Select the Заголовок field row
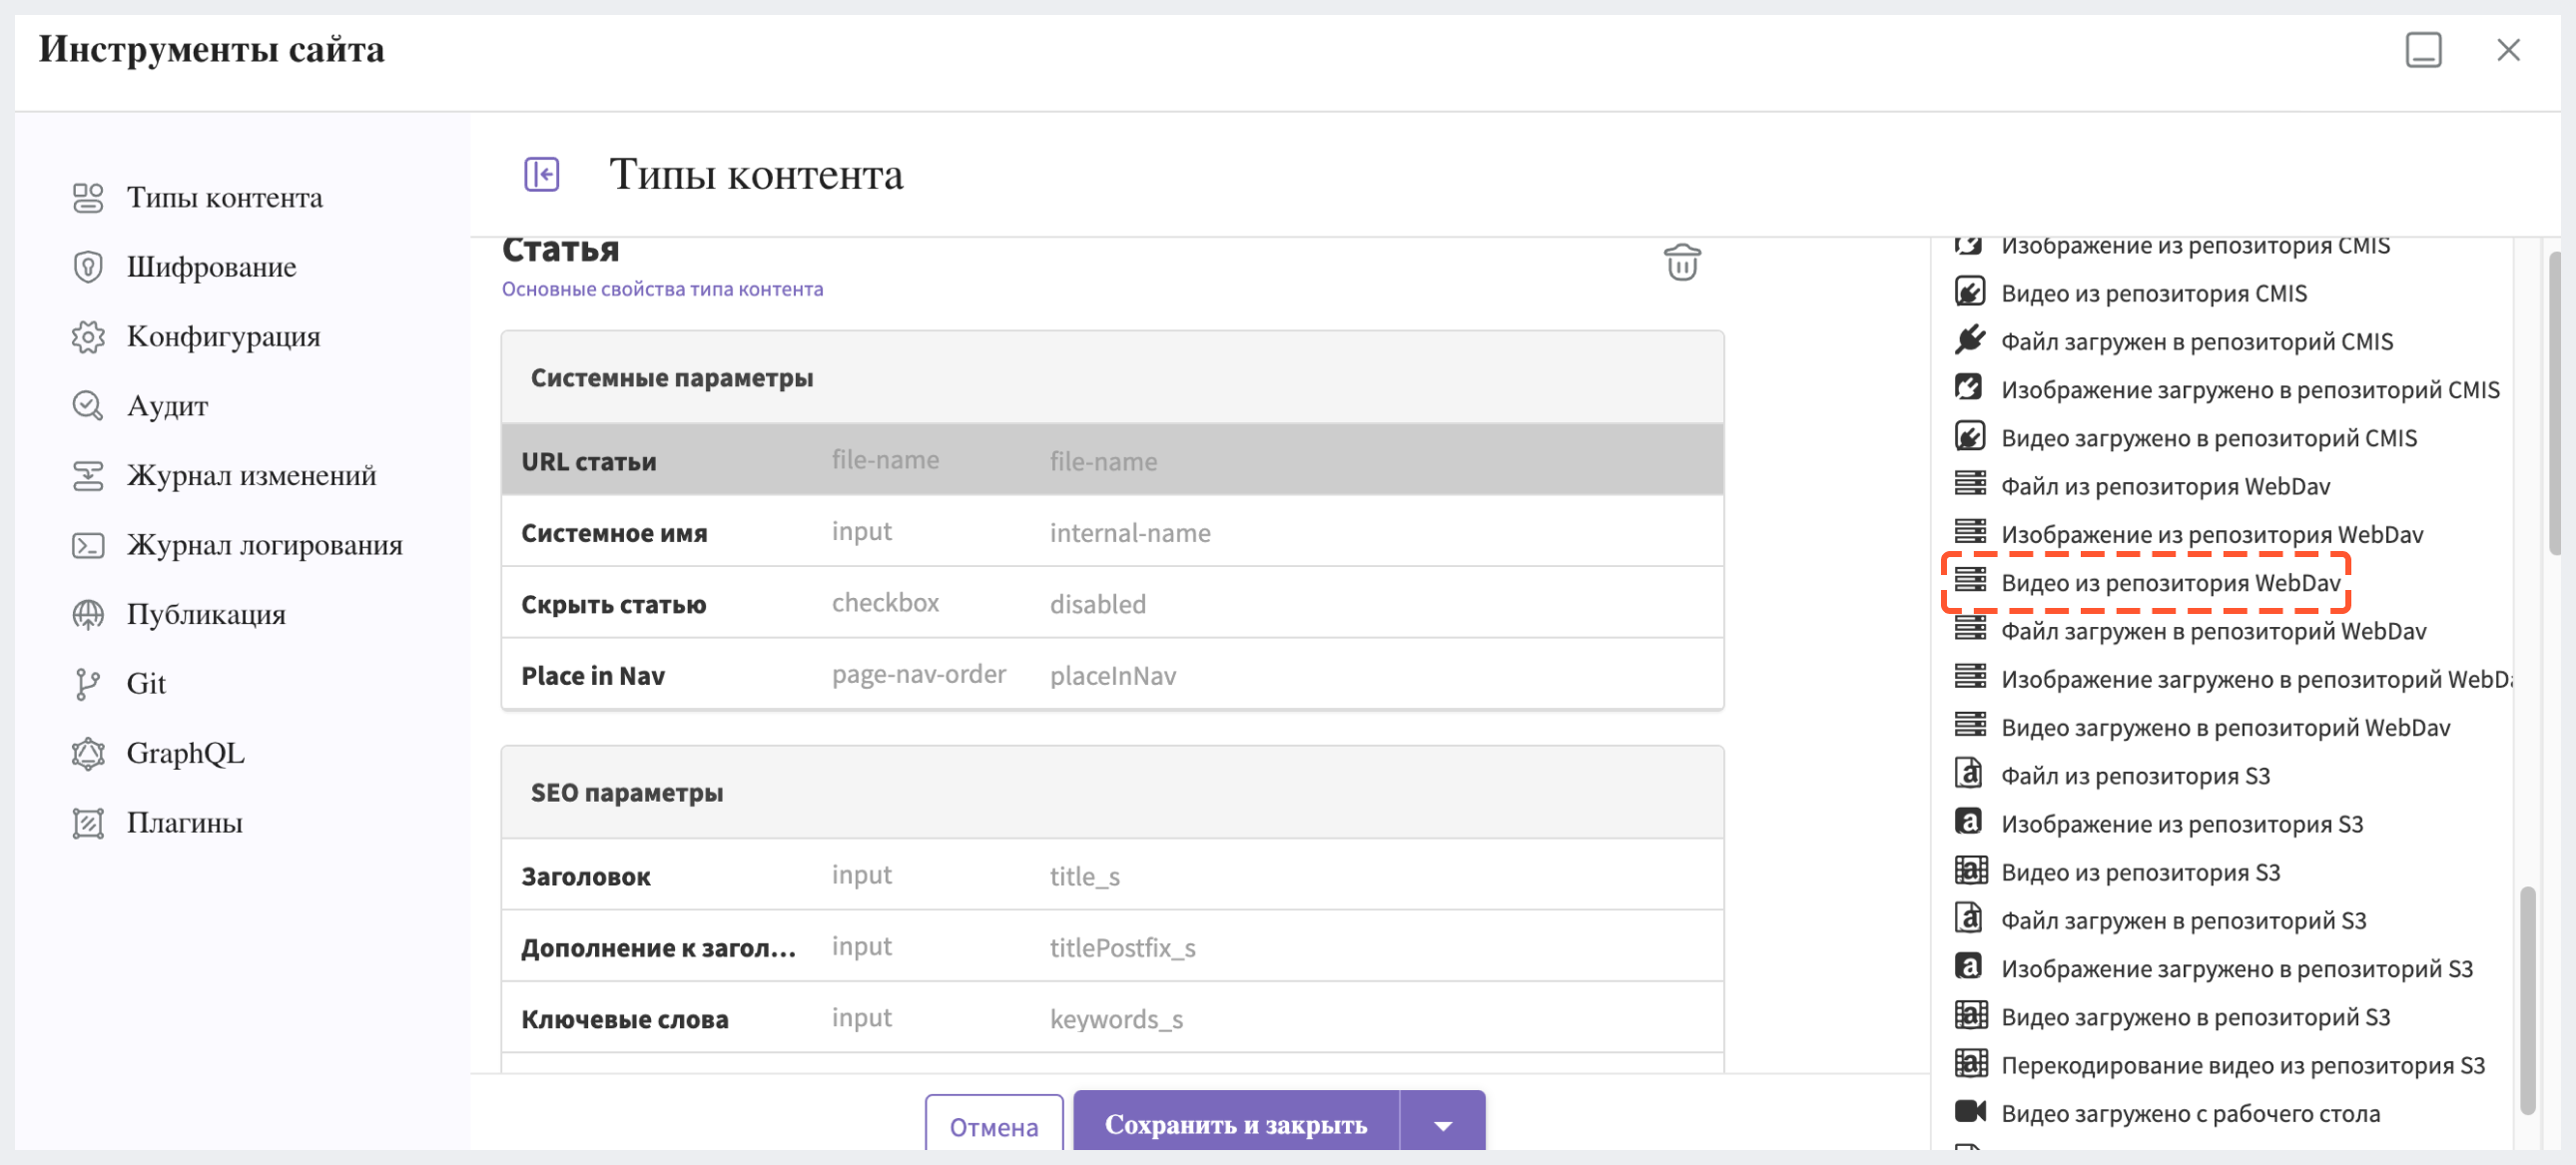 [1112, 875]
